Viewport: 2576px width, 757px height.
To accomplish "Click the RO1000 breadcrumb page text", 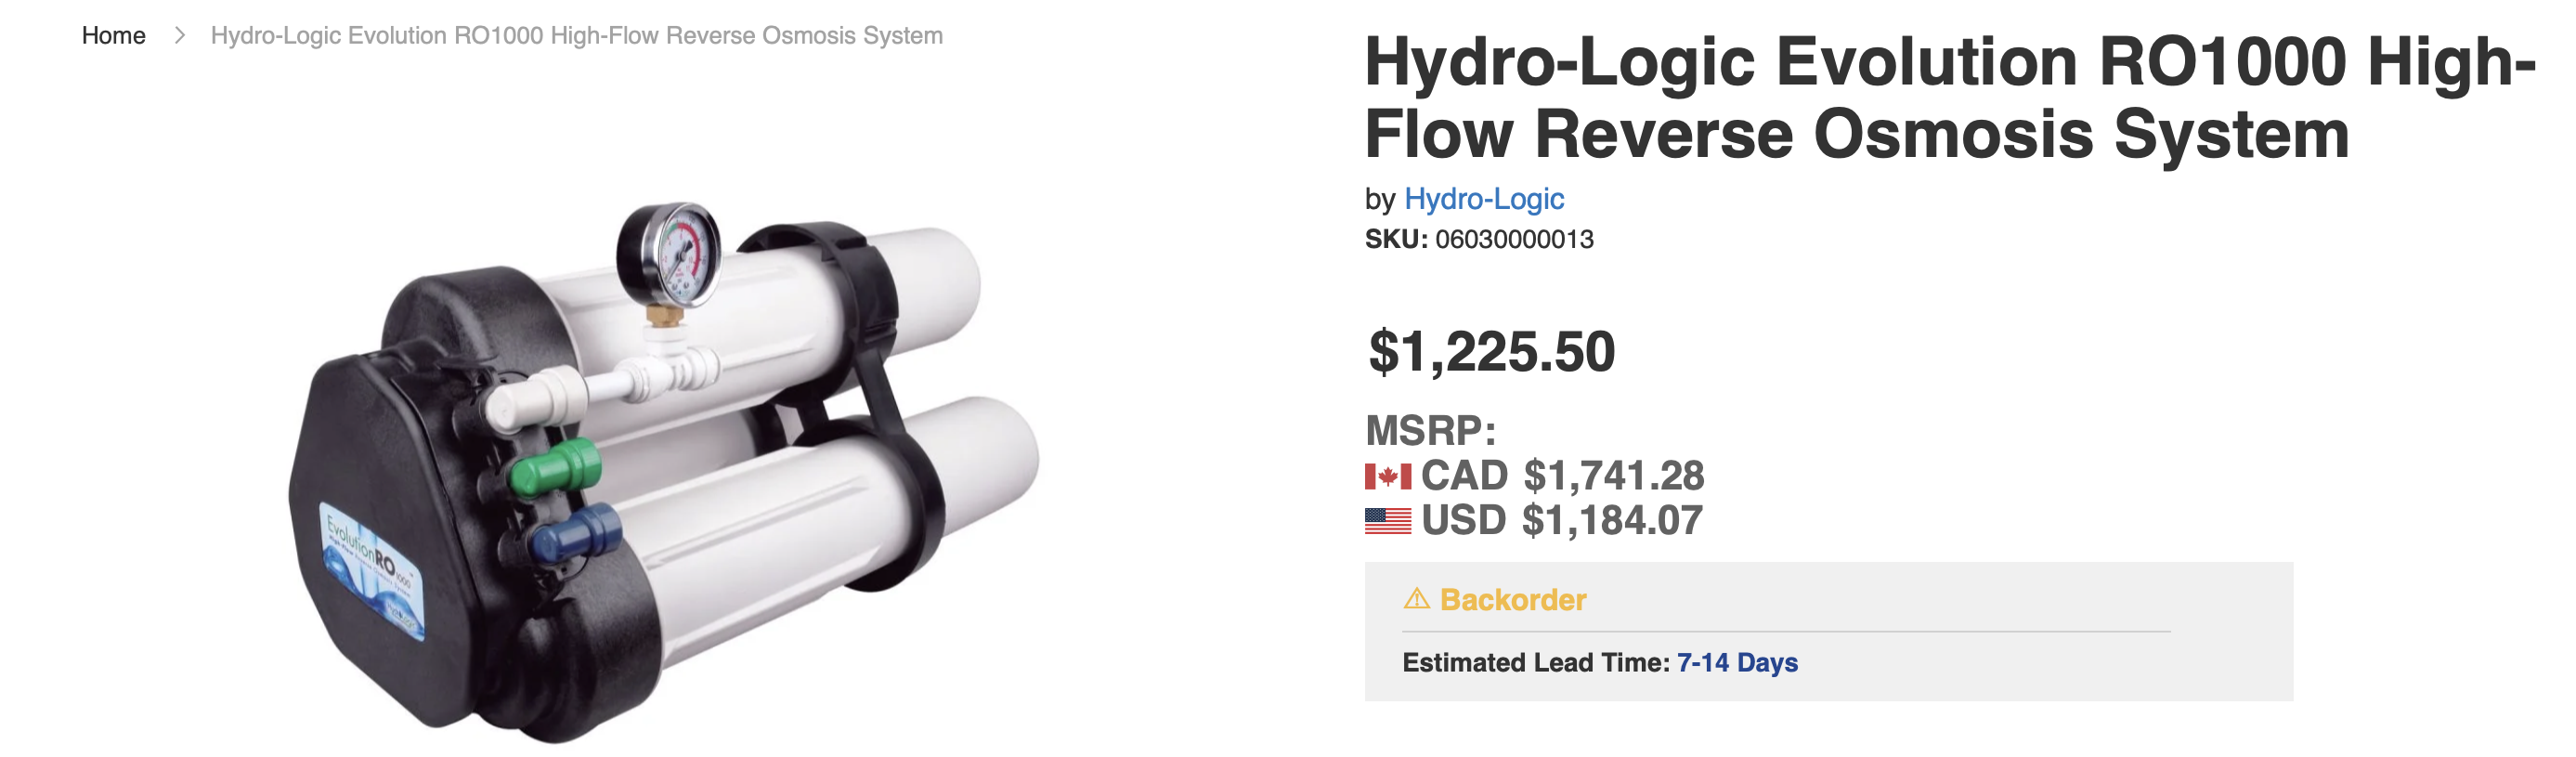I will pyautogui.click(x=576, y=36).
